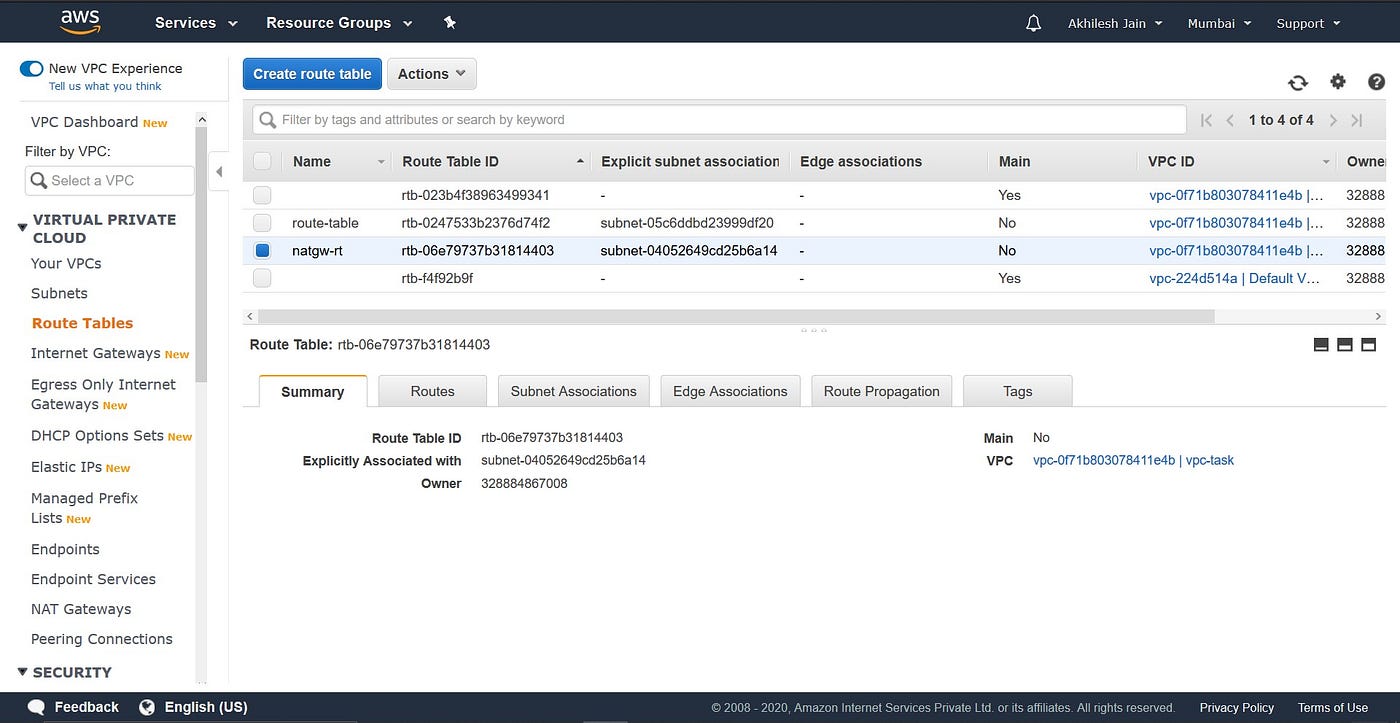Open the Route Propagation tab
The width and height of the screenshot is (1400, 723).
click(882, 391)
